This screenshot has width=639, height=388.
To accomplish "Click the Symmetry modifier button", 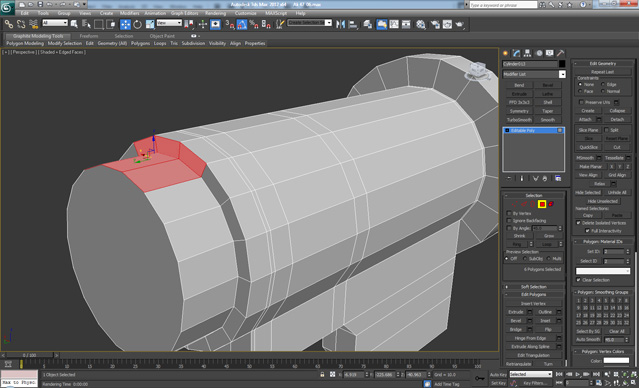I will click(x=519, y=111).
